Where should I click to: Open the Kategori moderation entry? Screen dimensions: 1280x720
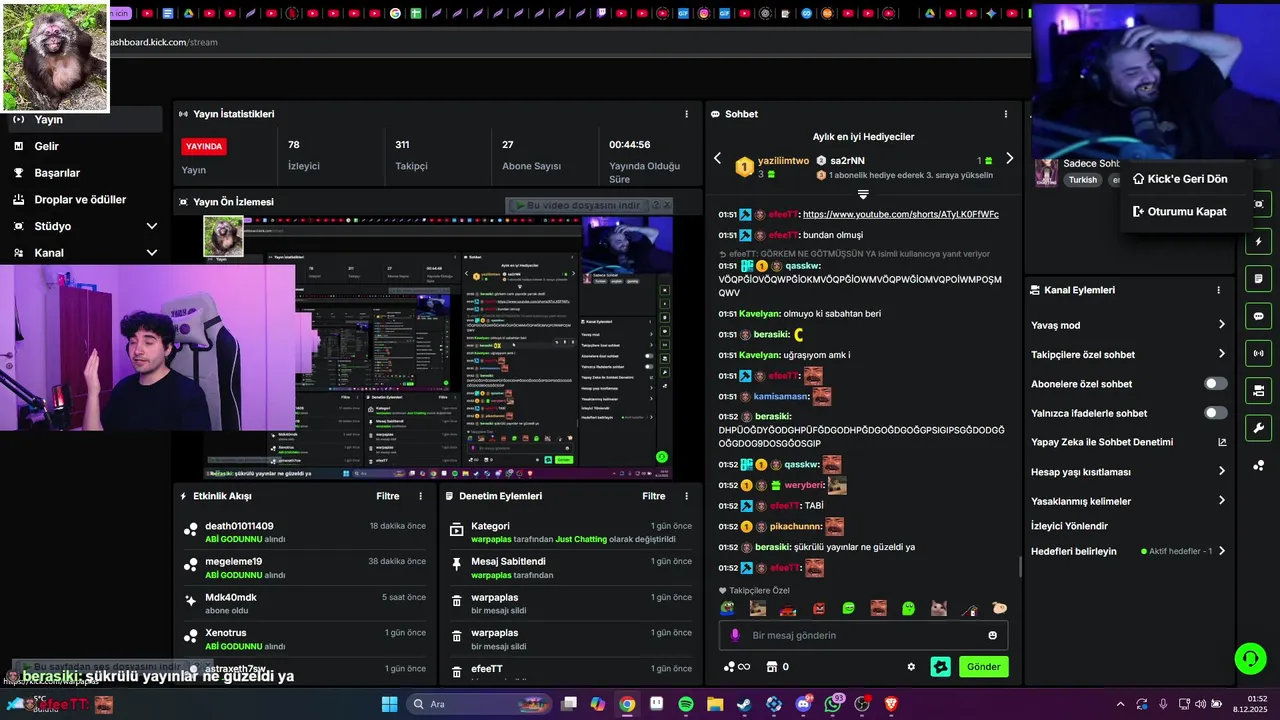pyautogui.click(x=571, y=532)
